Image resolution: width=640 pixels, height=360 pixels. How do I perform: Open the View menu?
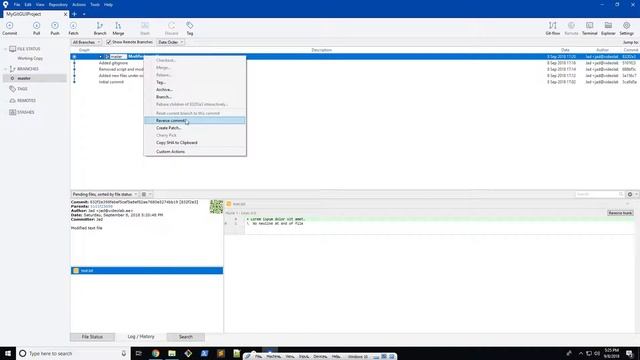(40, 4)
